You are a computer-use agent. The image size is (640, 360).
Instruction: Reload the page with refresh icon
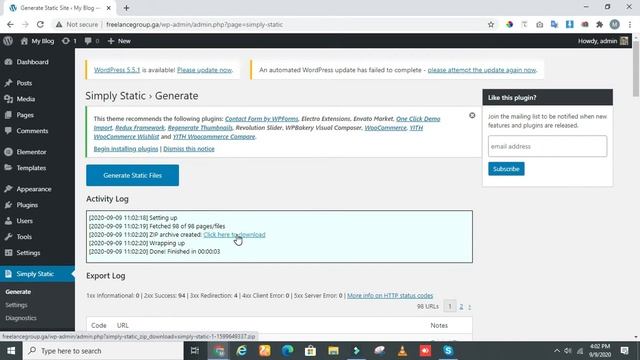click(x=40, y=24)
